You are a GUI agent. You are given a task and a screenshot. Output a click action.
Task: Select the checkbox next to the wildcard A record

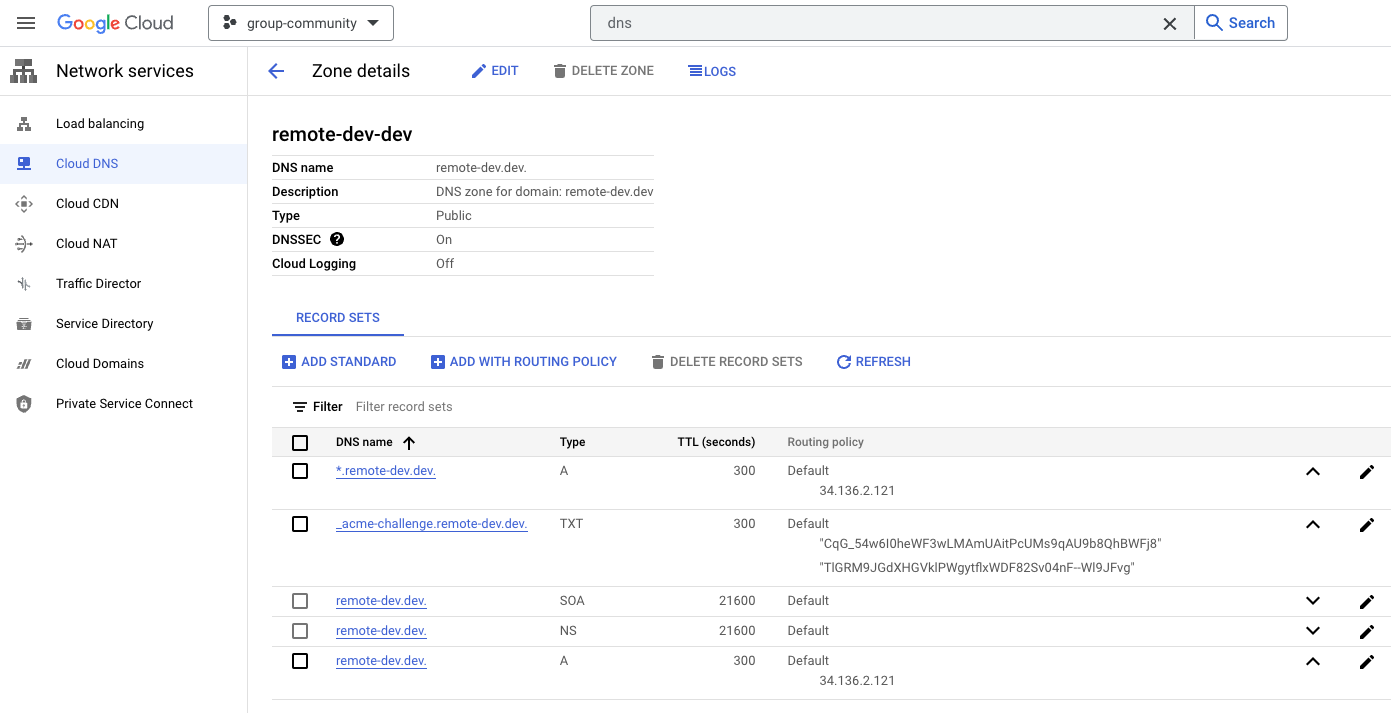[x=300, y=470]
